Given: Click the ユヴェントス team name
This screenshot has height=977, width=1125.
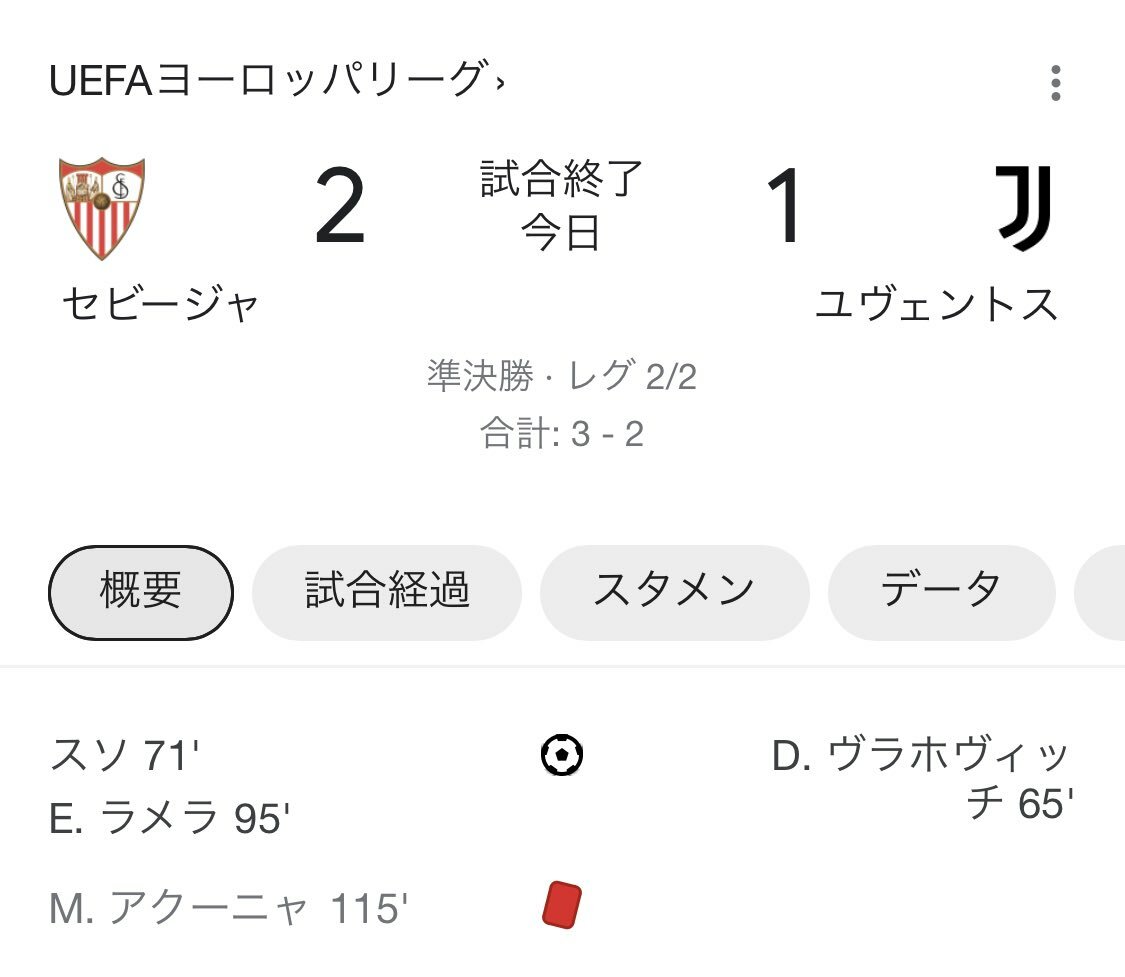Looking at the screenshot, I should pos(936,304).
